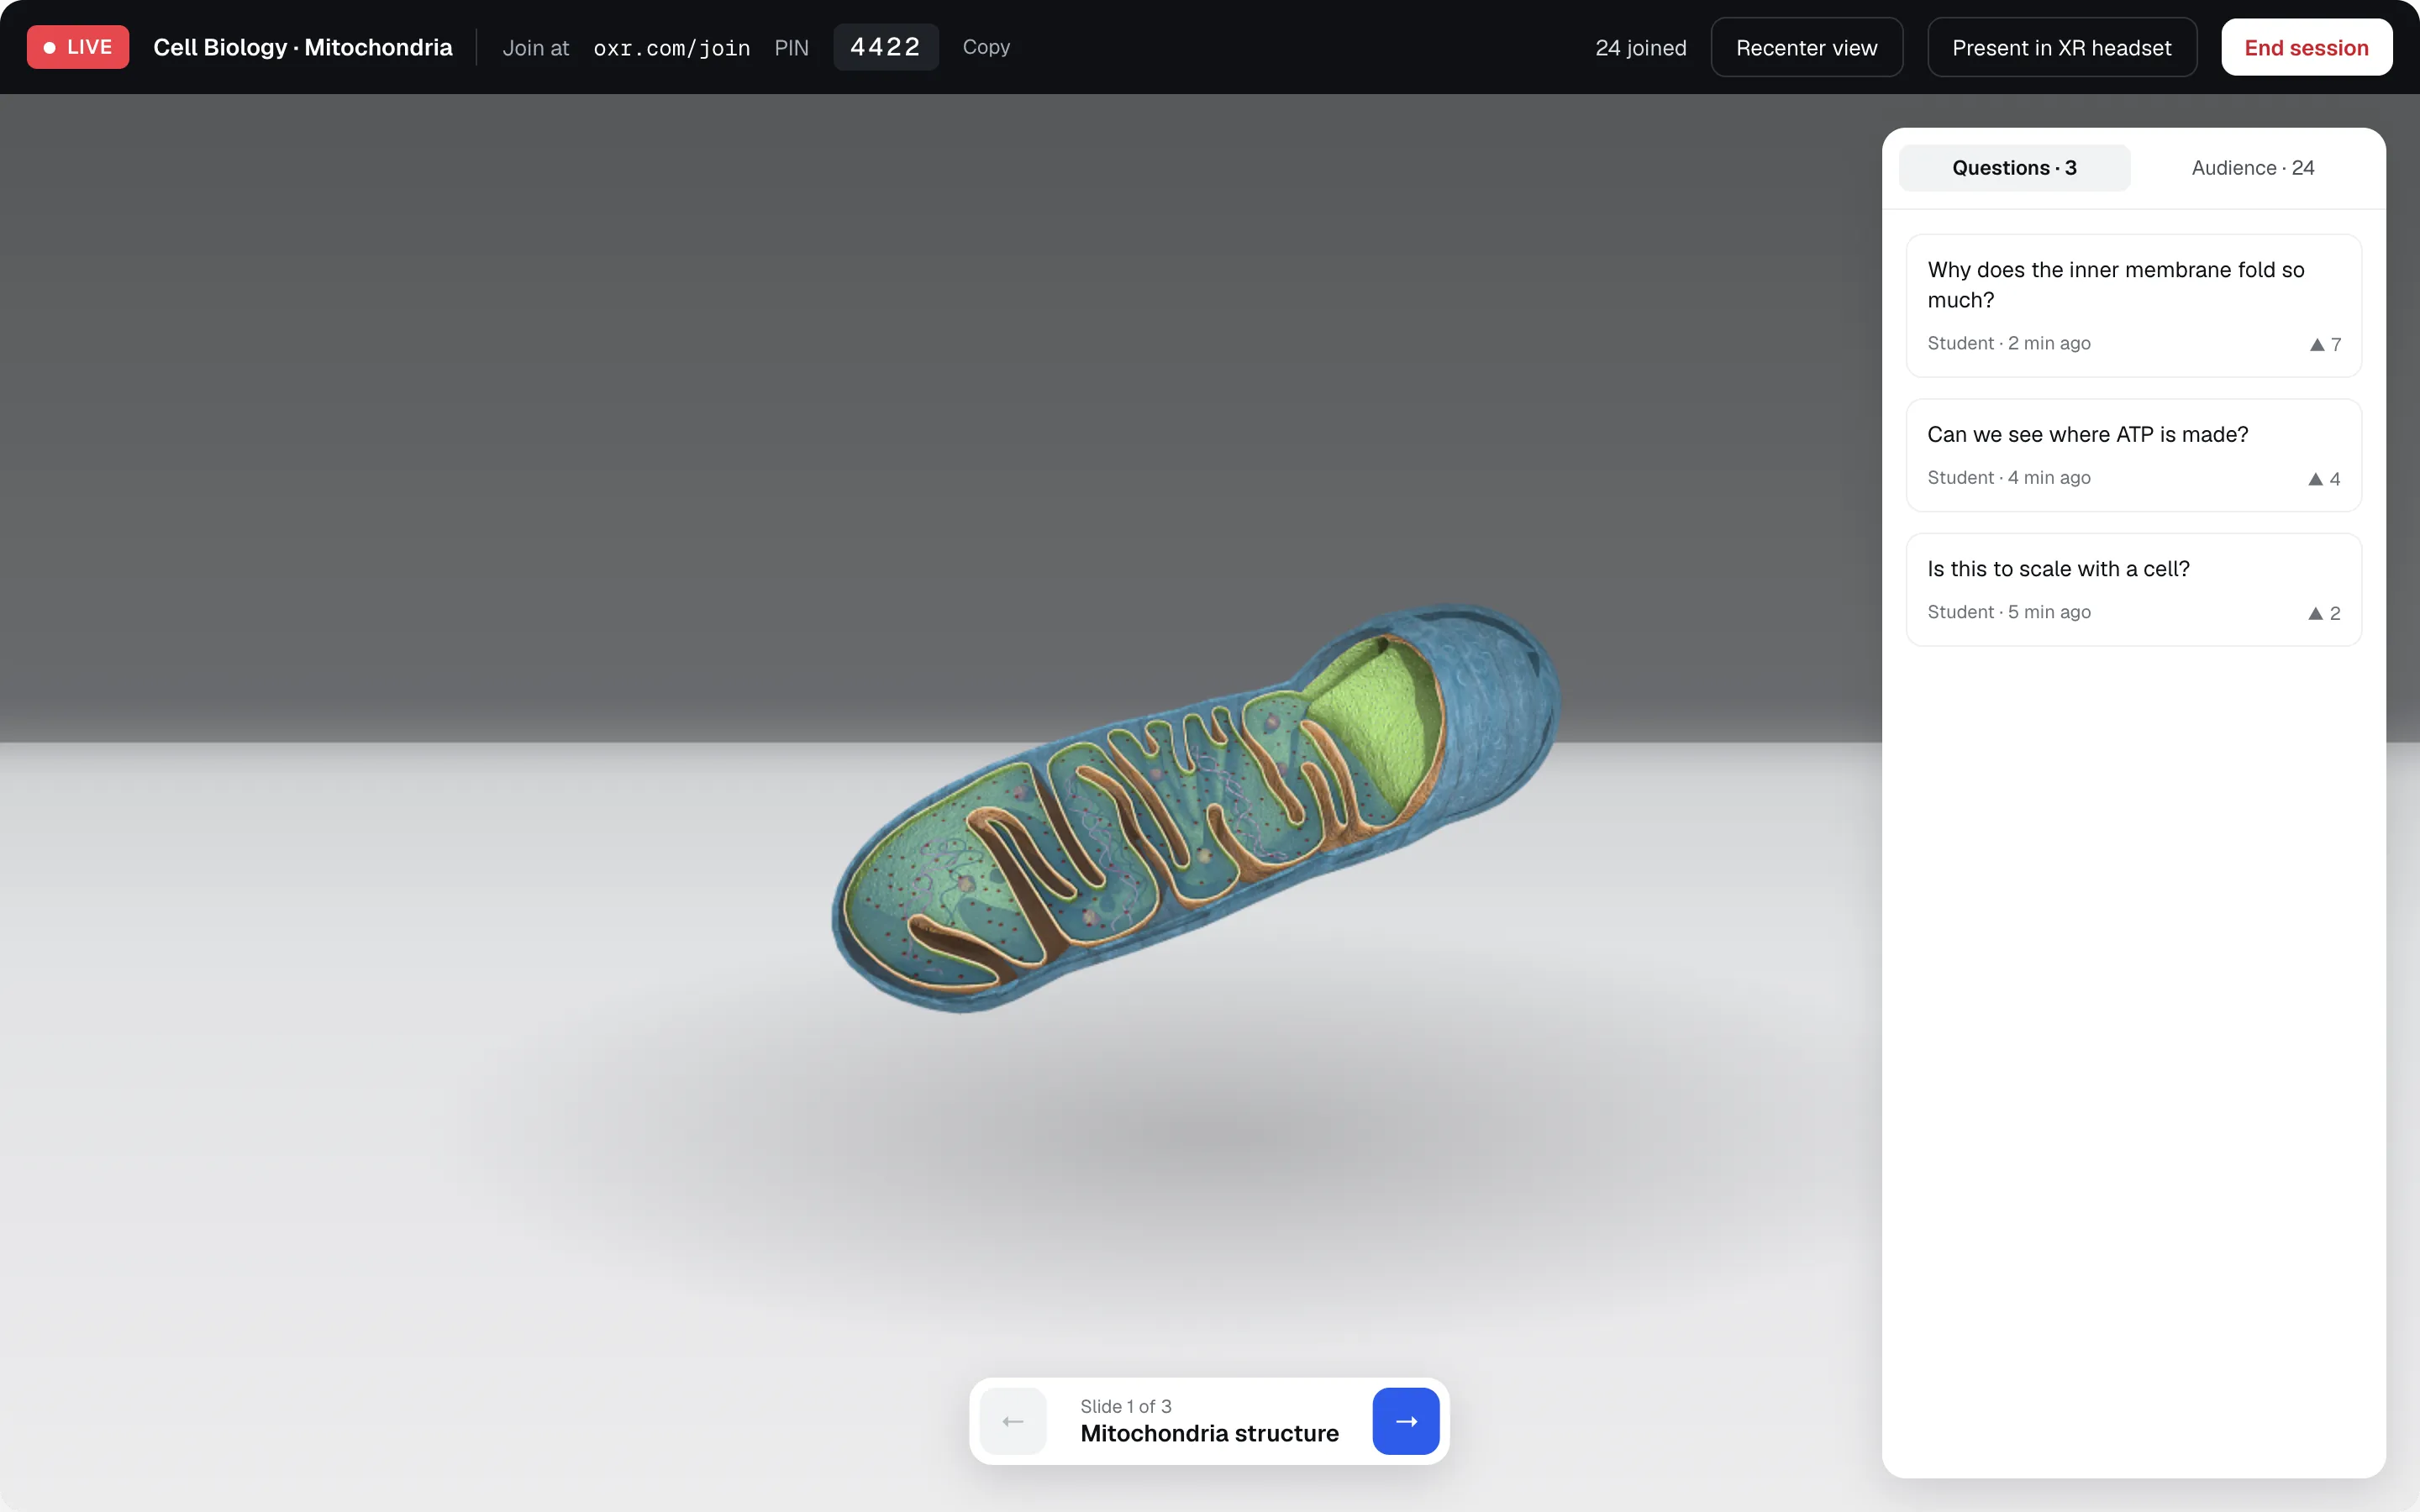Go to the next slide arrow
This screenshot has height=1512, width=2420.
[x=1405, y=1421]
